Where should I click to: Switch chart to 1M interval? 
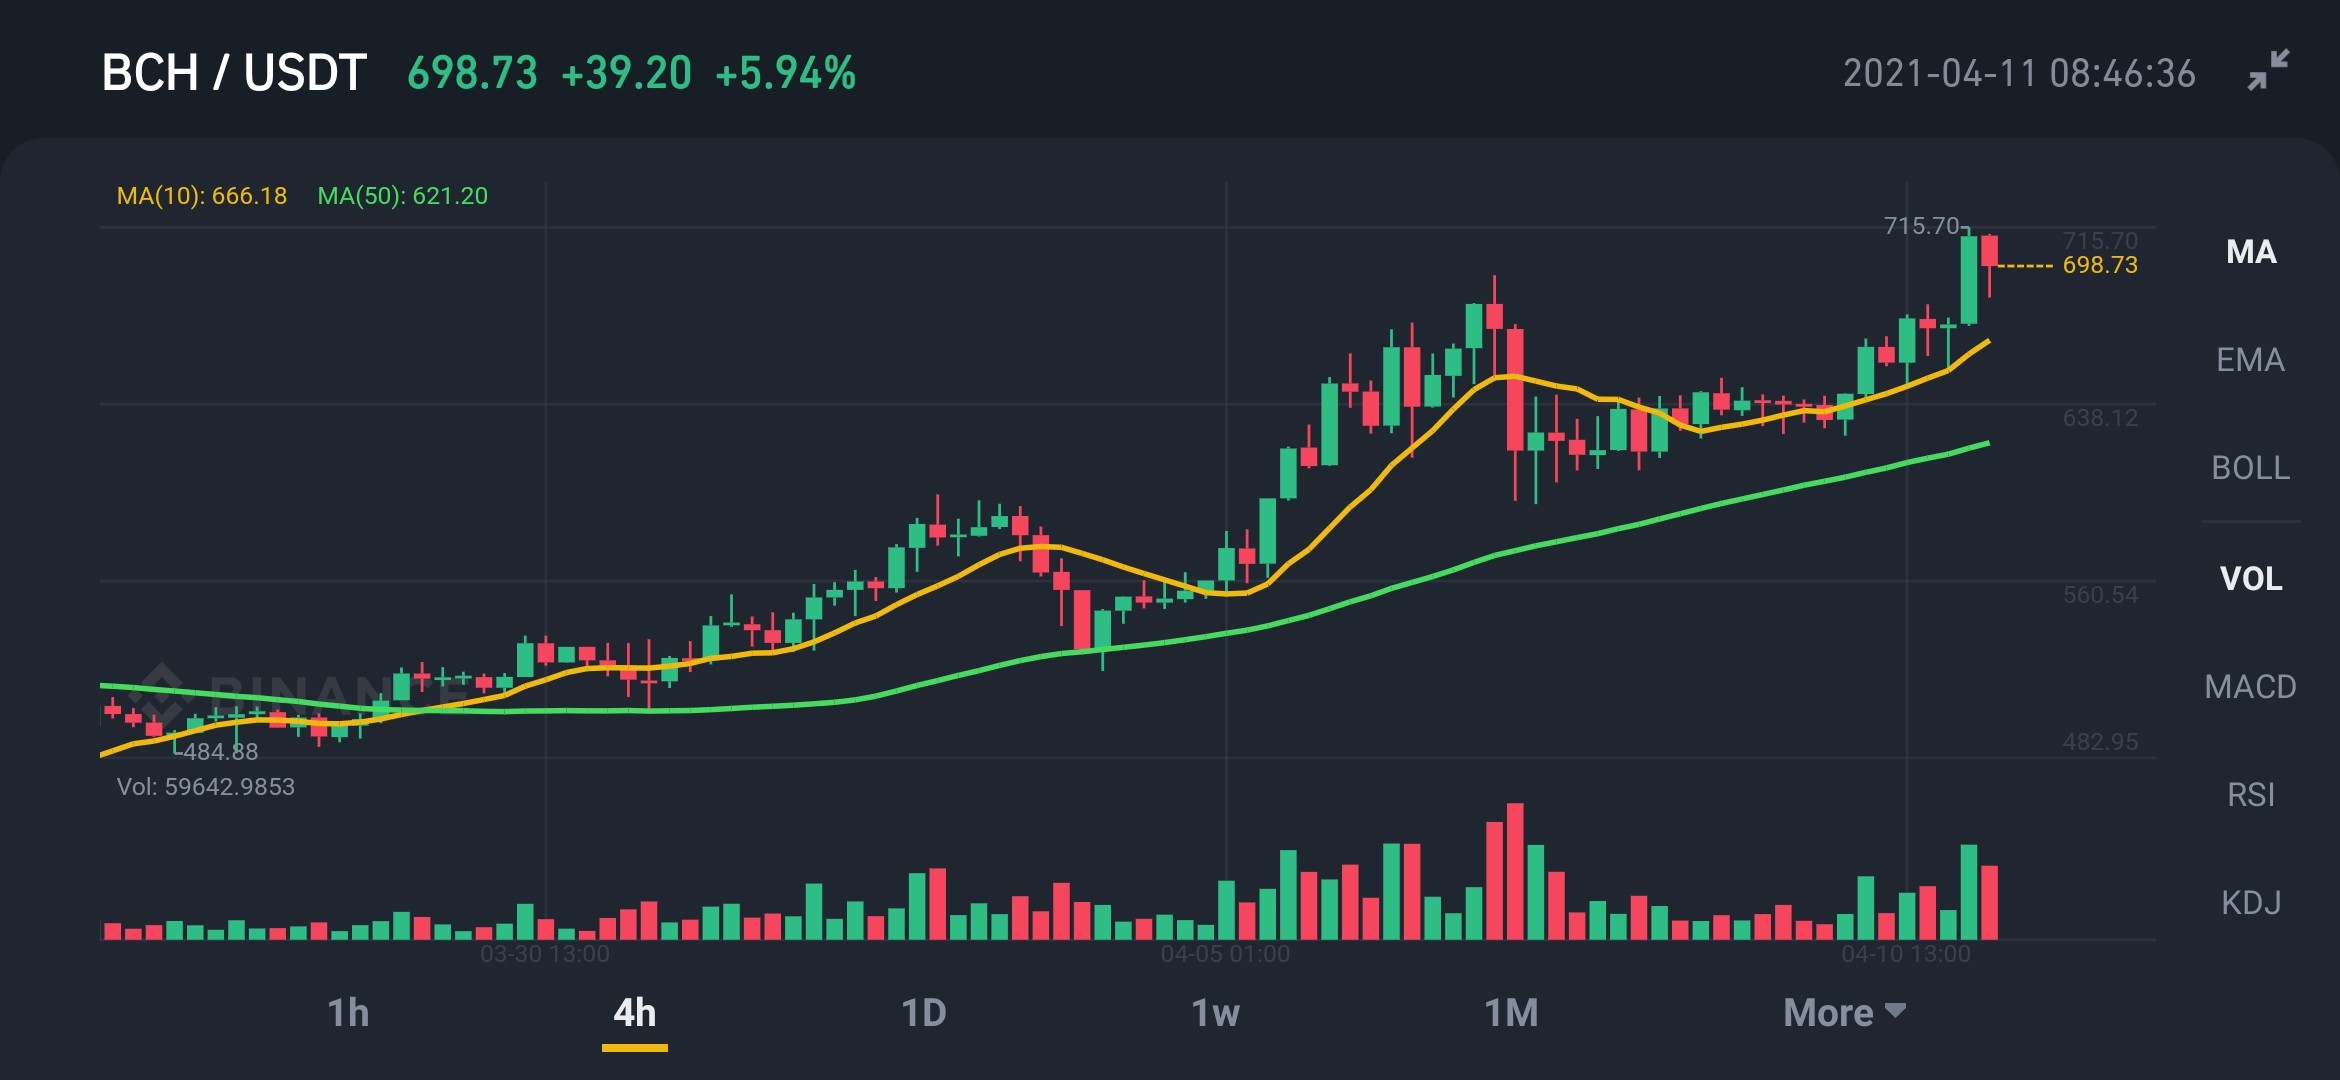(1511, 1013)
